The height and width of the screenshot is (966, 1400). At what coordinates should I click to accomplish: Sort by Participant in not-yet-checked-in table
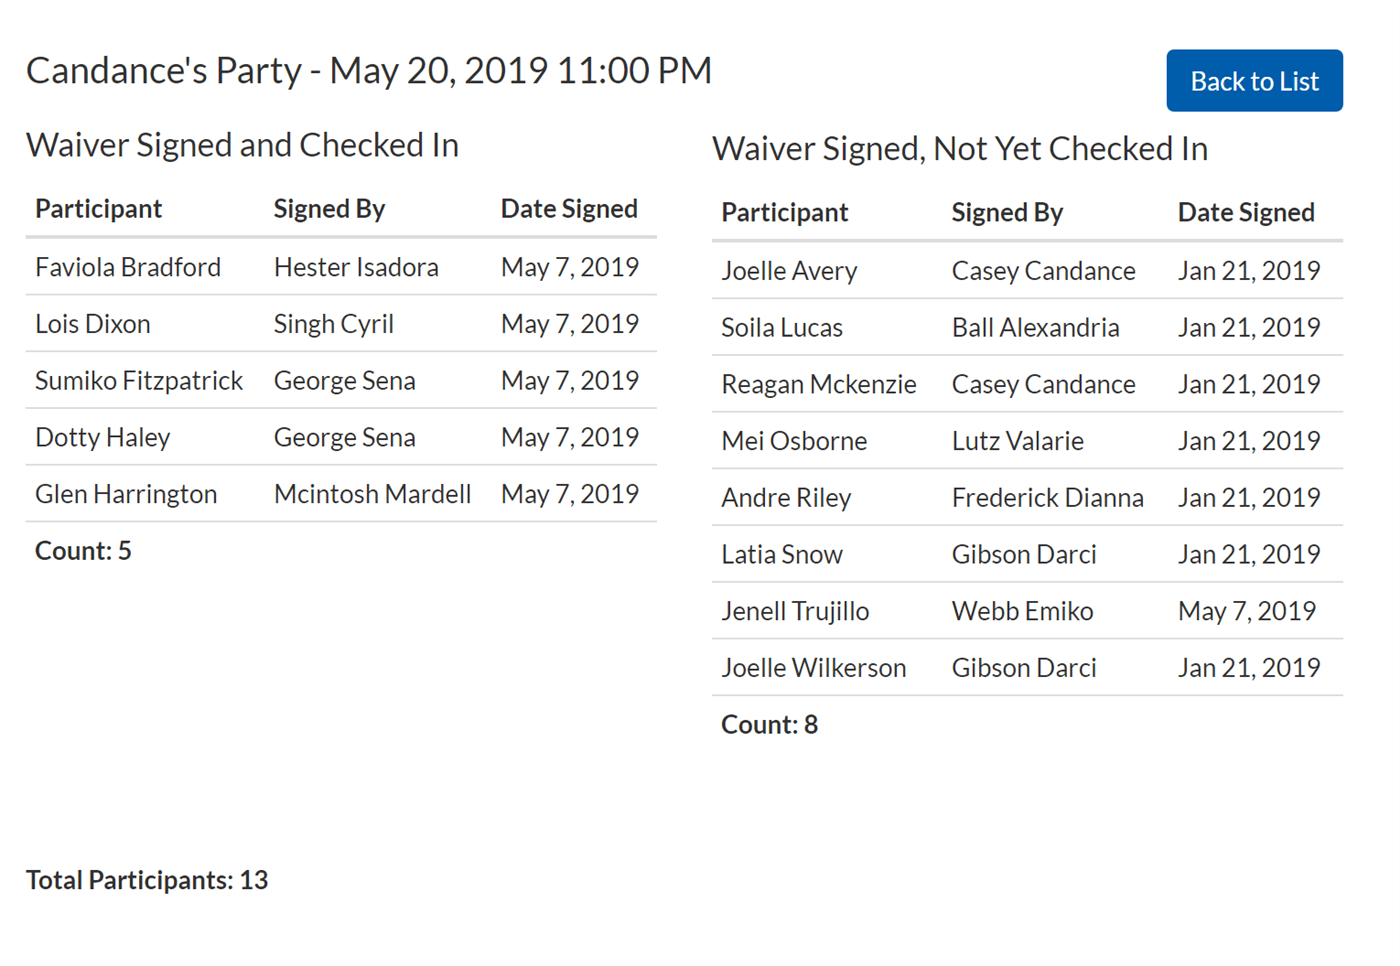[x=784, y=212]
